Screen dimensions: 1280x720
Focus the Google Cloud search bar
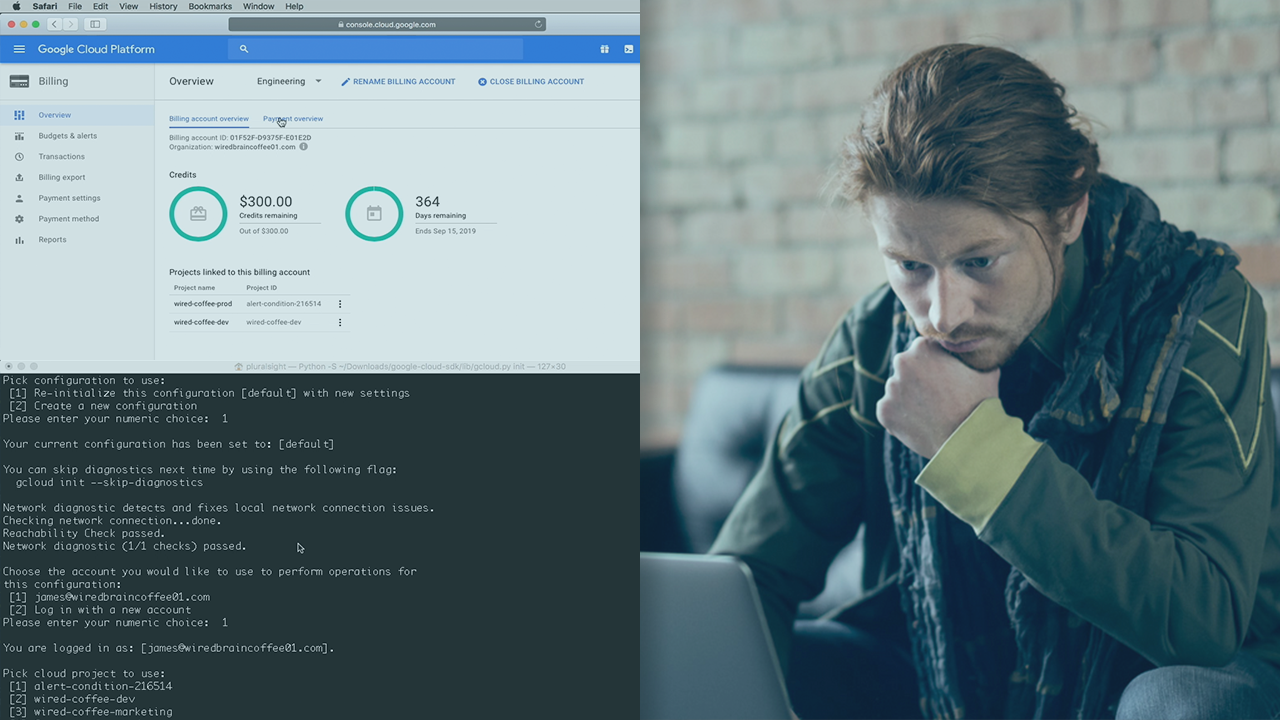click(x=377, y=49)
